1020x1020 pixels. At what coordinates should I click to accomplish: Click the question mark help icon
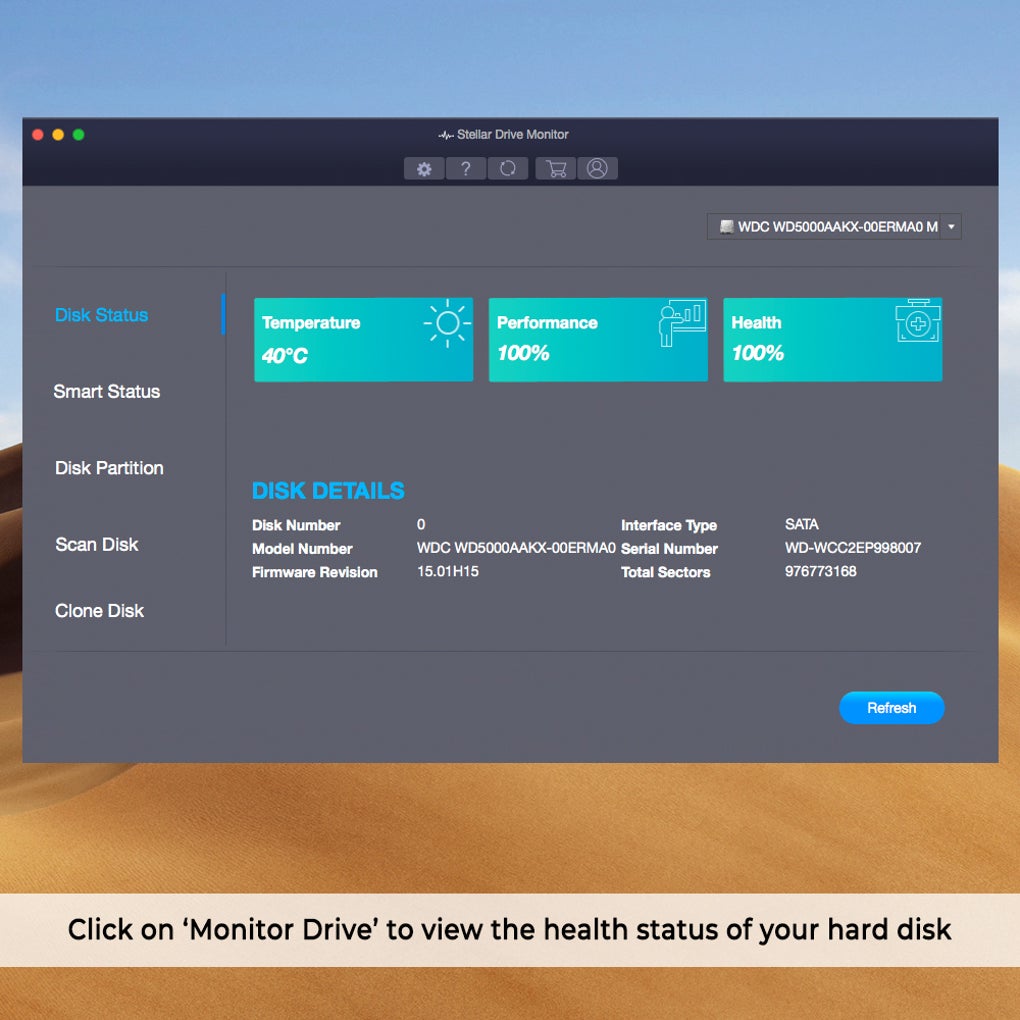(466, 168)
